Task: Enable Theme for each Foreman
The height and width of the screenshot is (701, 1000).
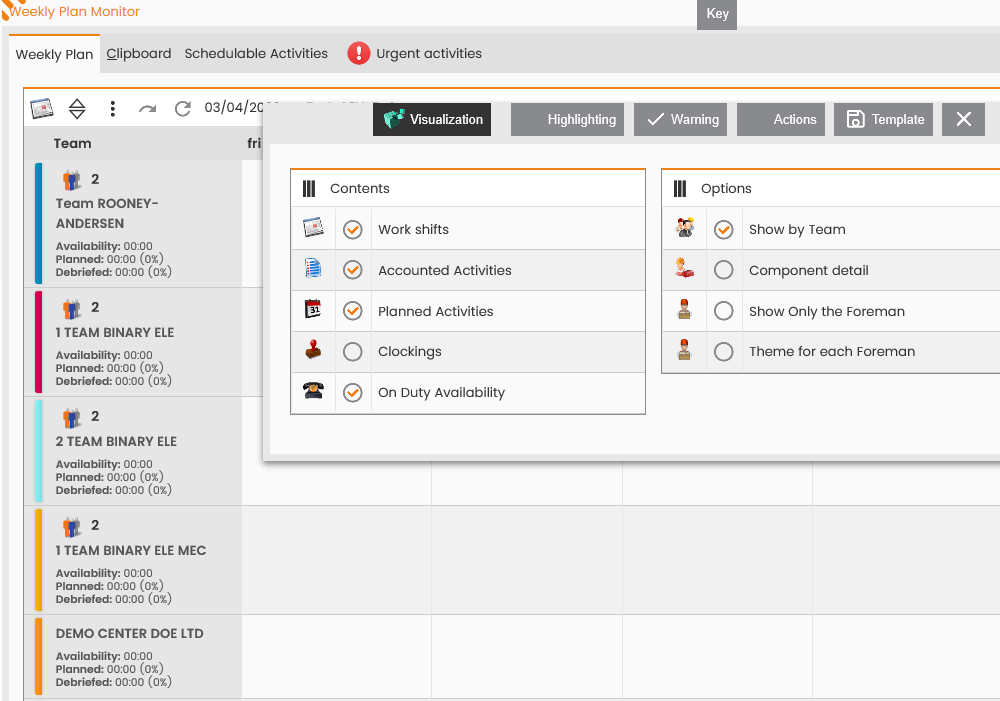Action: coord(724,351)
